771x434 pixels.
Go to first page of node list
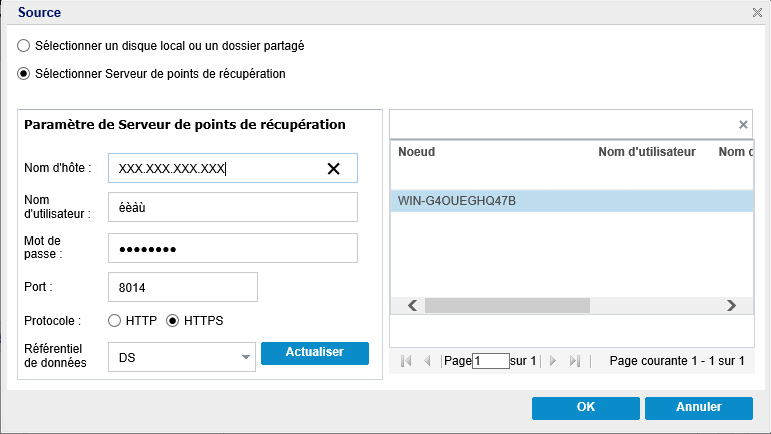click(x=406, y=361)
